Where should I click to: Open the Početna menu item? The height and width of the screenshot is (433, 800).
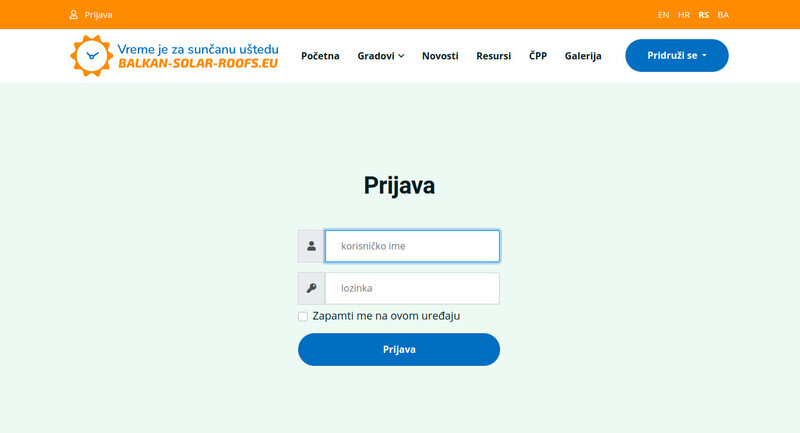pos(320,56)
